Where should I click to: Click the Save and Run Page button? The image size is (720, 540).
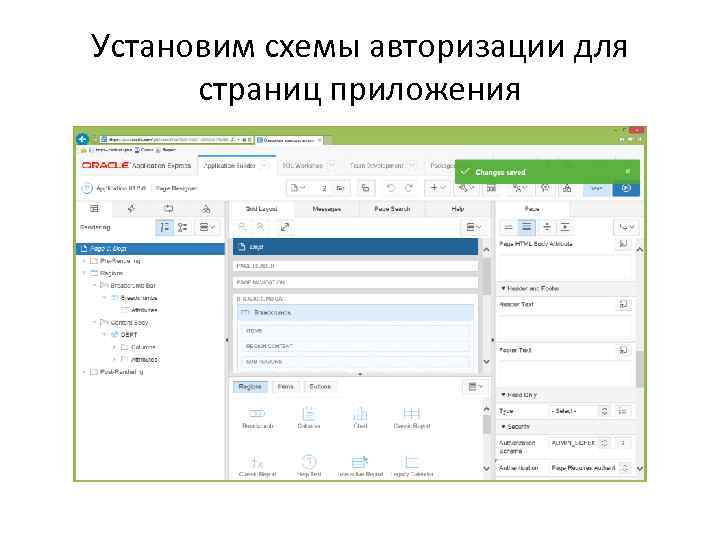(626, 188)
